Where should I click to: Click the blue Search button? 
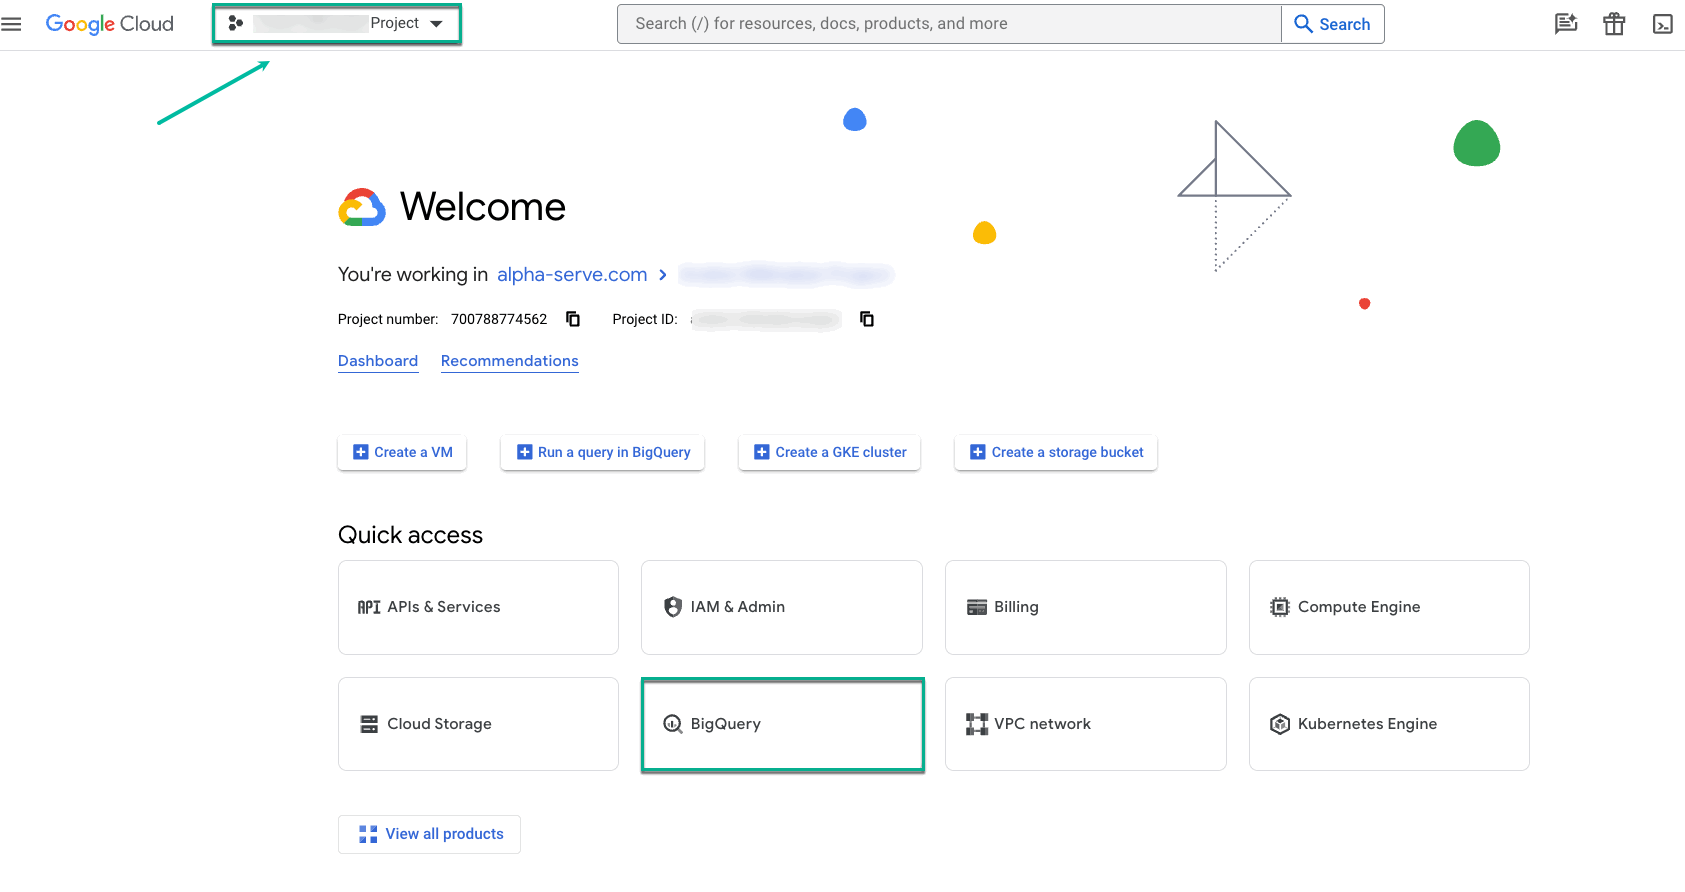1333,24
